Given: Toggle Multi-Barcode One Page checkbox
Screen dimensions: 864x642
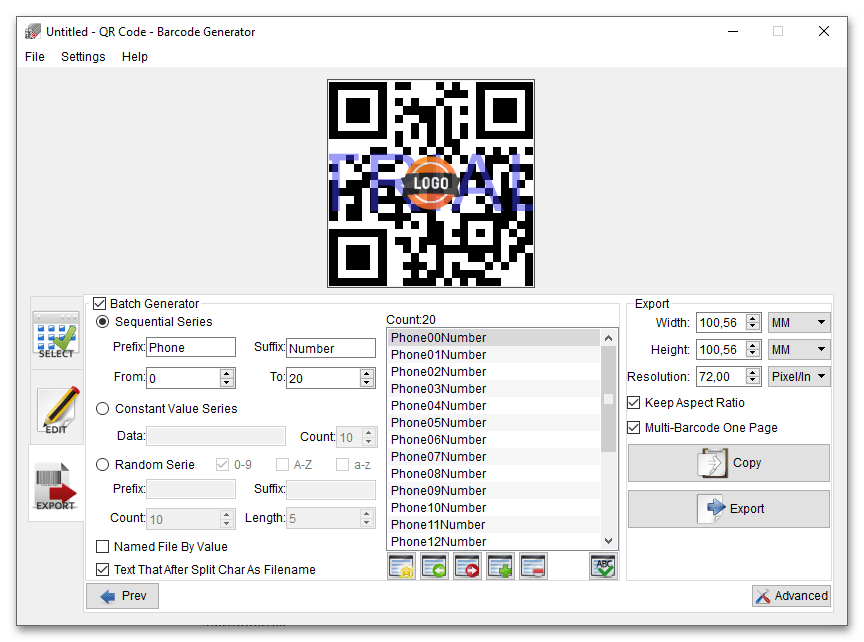Looking at the screenshot, I should coord(634,428).
